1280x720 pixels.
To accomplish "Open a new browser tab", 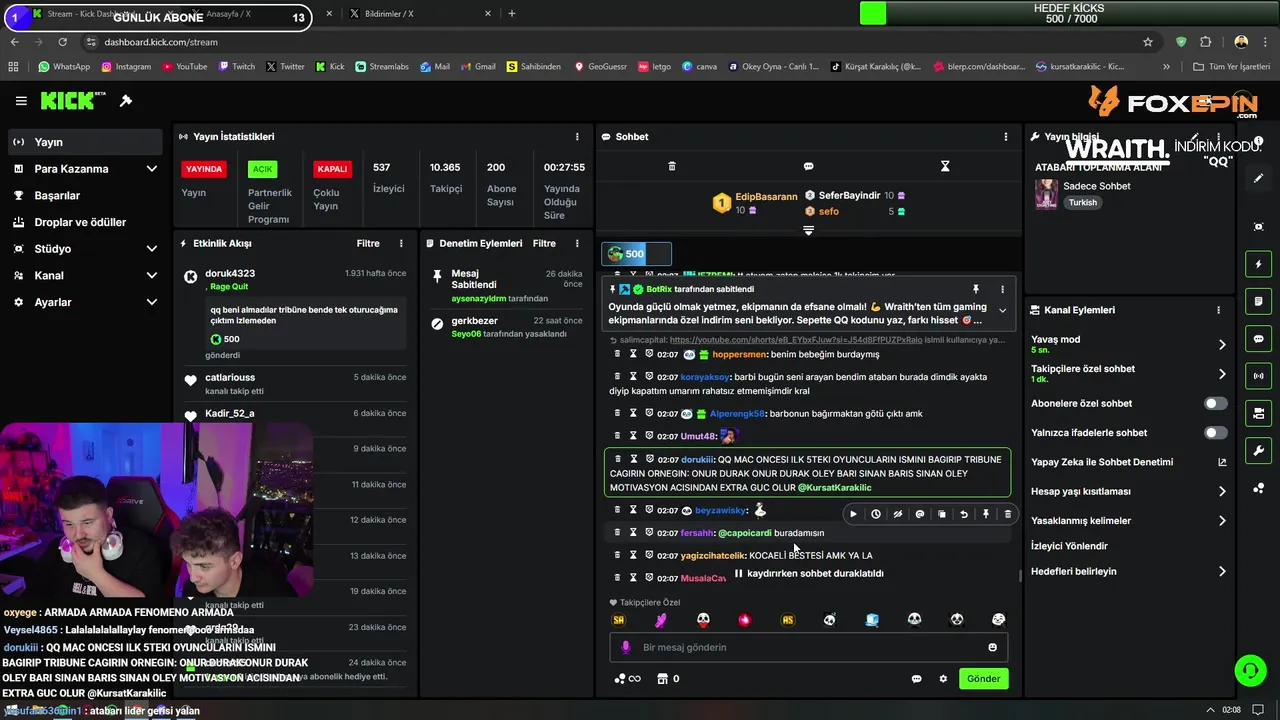I will pyautogui.click(x=512, y=14).
